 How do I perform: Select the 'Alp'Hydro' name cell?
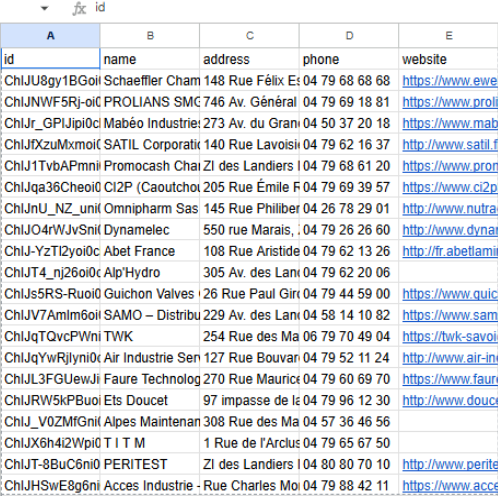click(150, 272)
